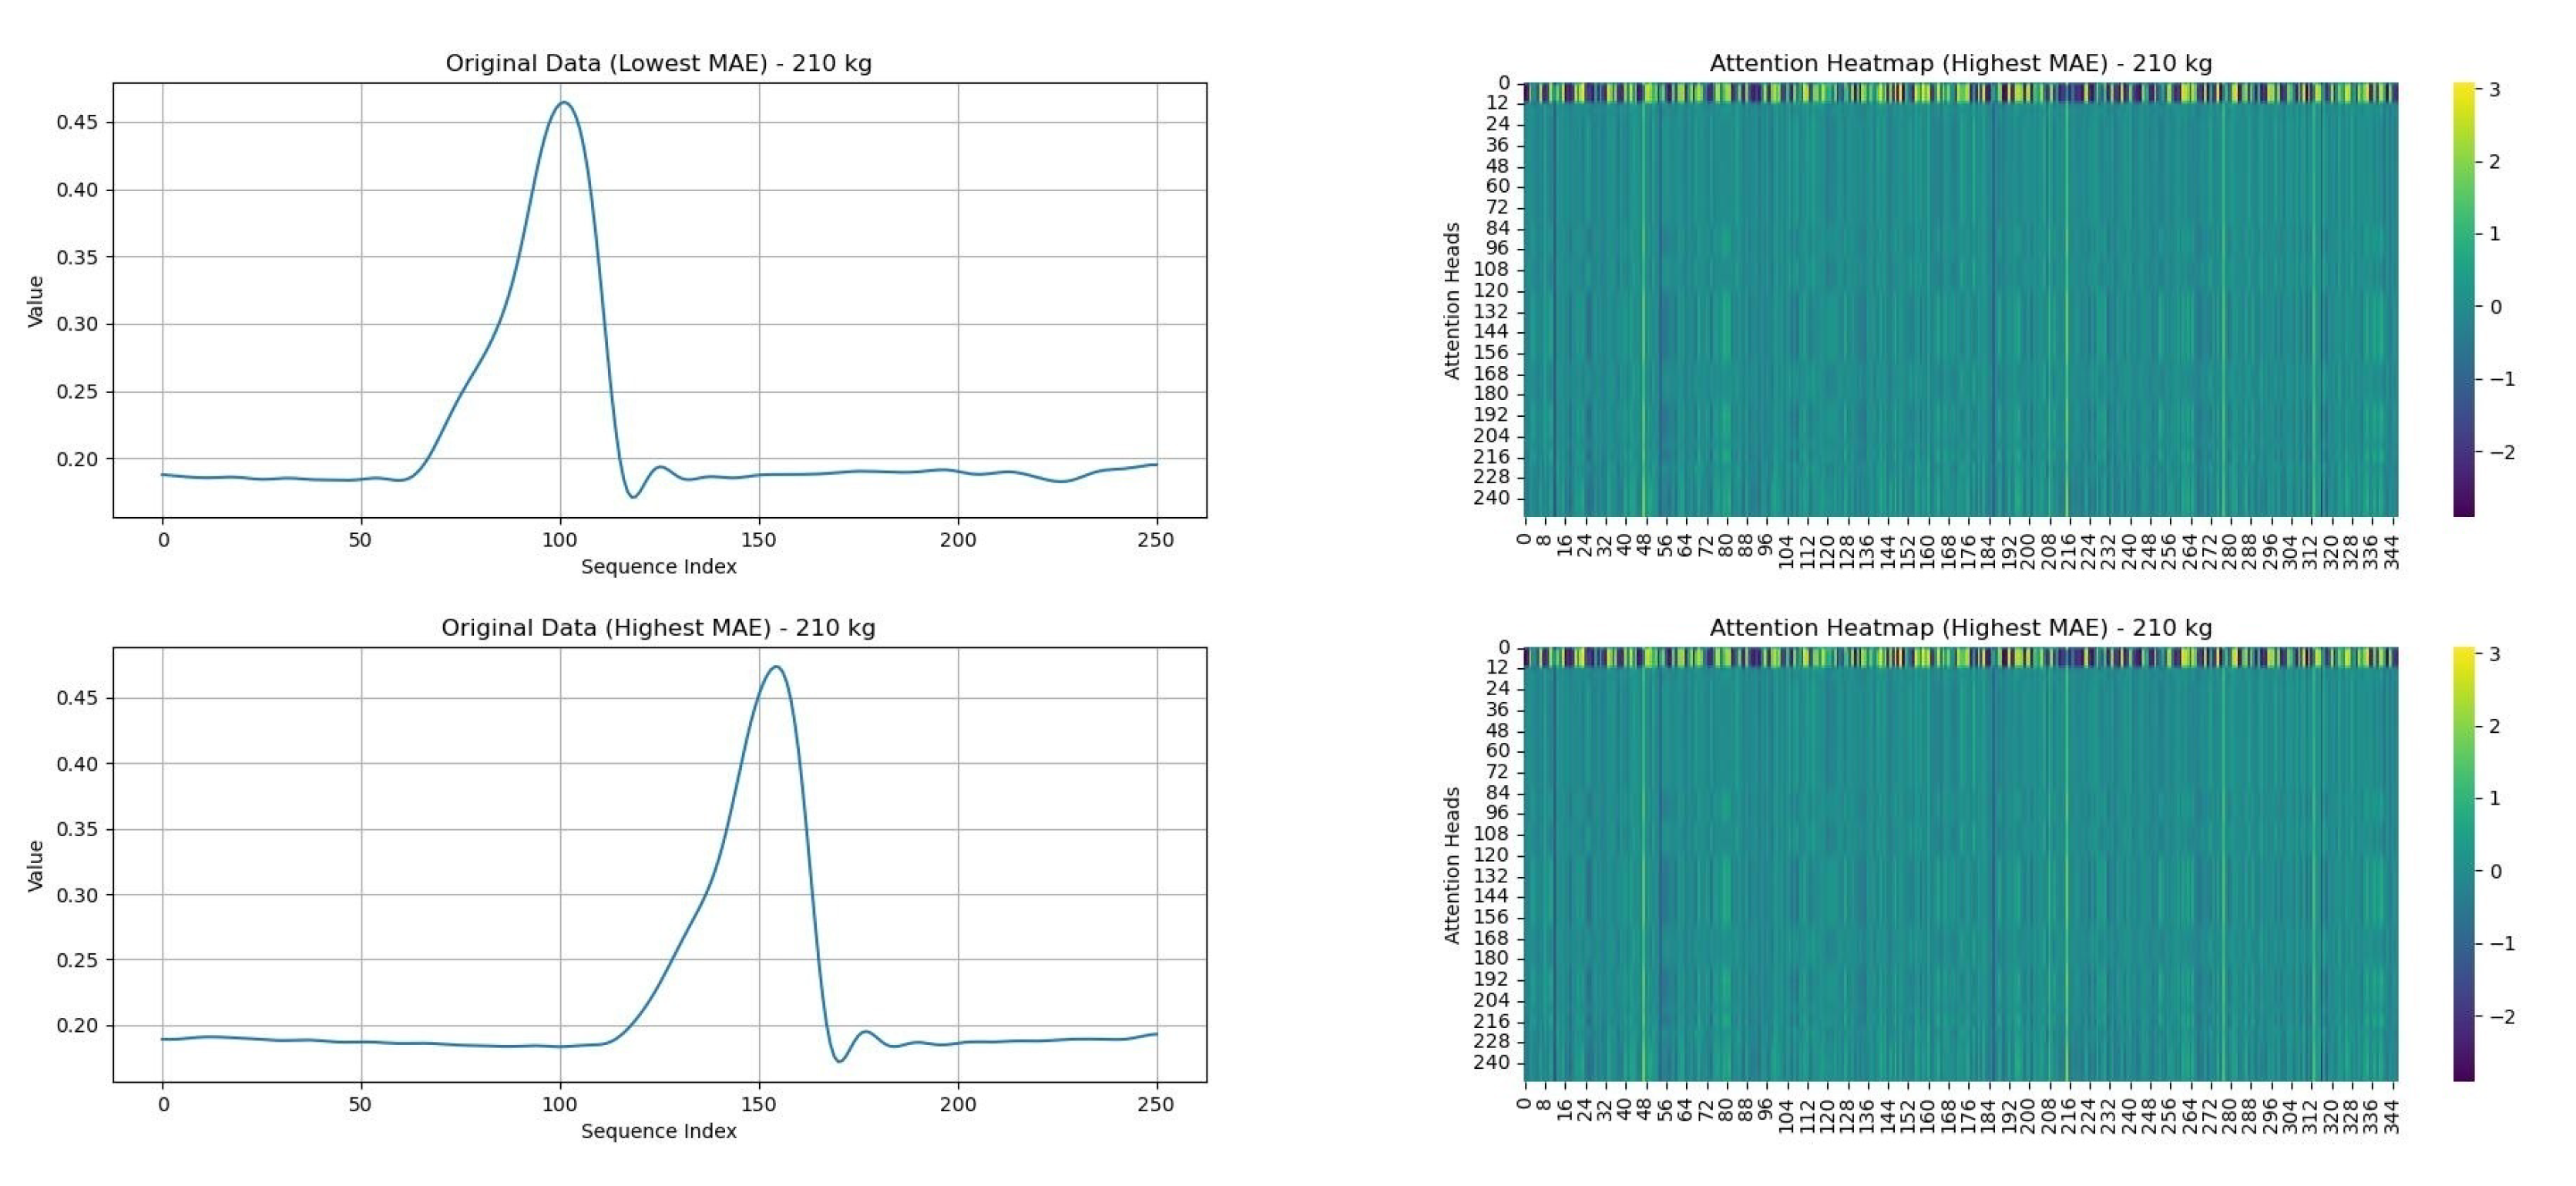Click x-tick '150' on the Highest MAE line plot
Viewport: 2576px width, 1186px height.
759,1104
